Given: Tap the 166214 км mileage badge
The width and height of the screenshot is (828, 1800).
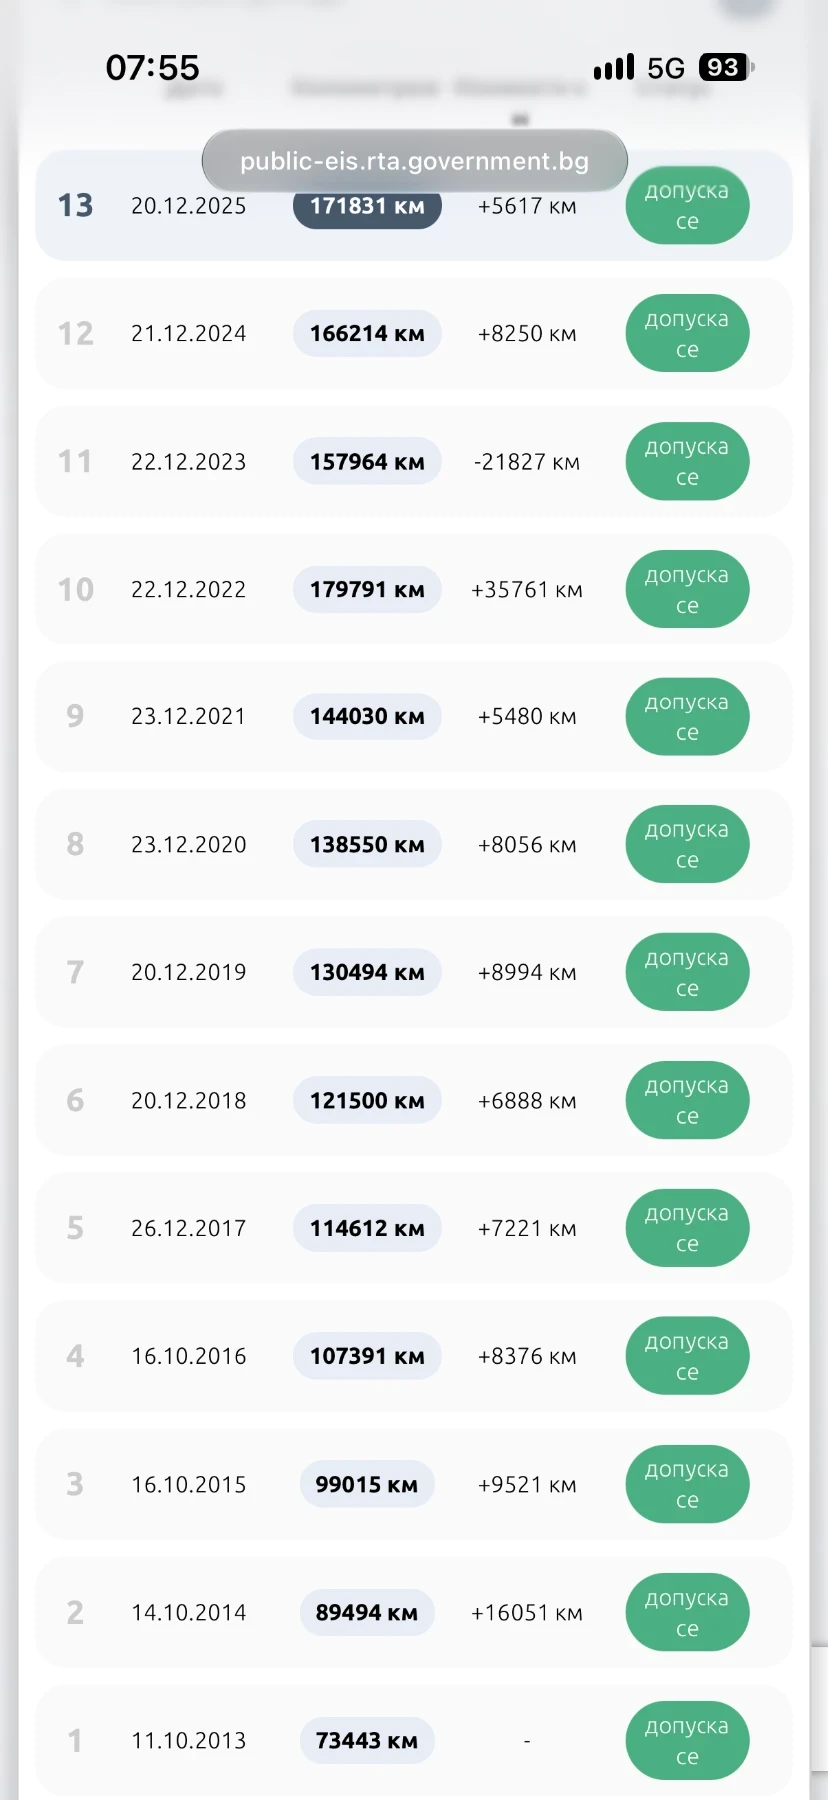Looking at the screenshot, I should click(367, 333).
